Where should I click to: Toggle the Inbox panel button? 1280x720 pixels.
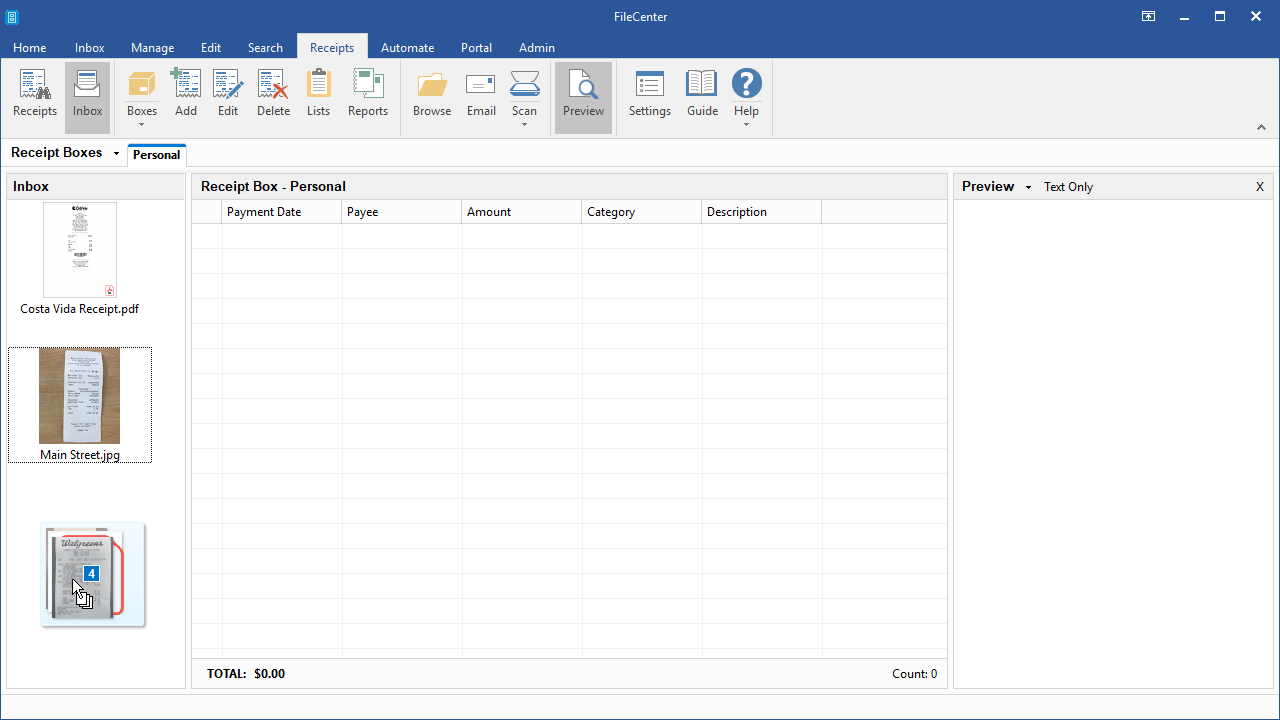tap(87, 95)
